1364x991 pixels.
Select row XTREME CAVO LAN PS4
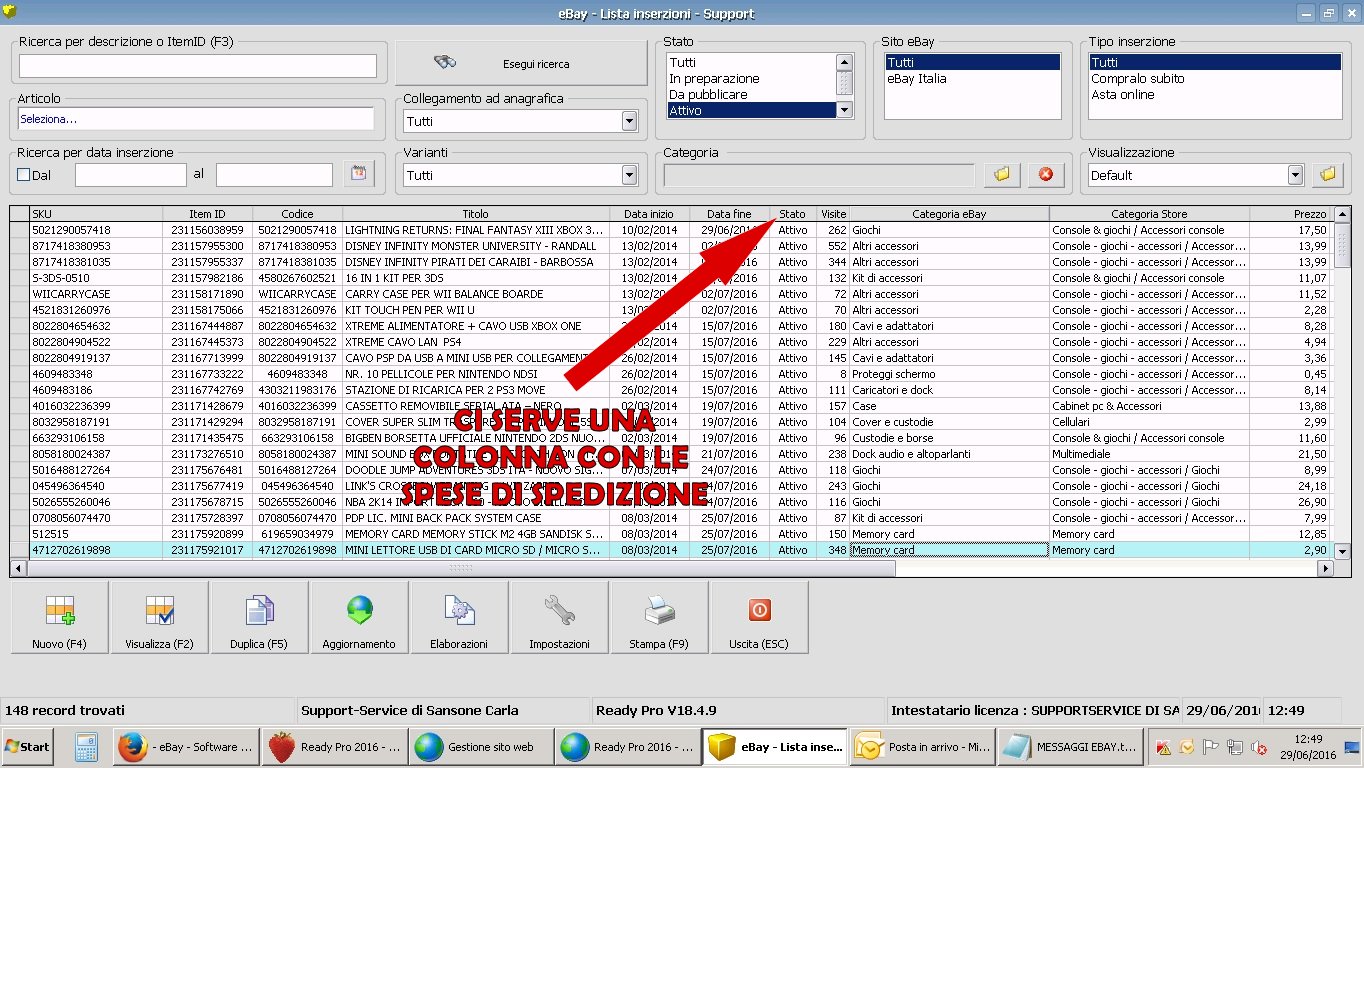click(x=670, y=342)
